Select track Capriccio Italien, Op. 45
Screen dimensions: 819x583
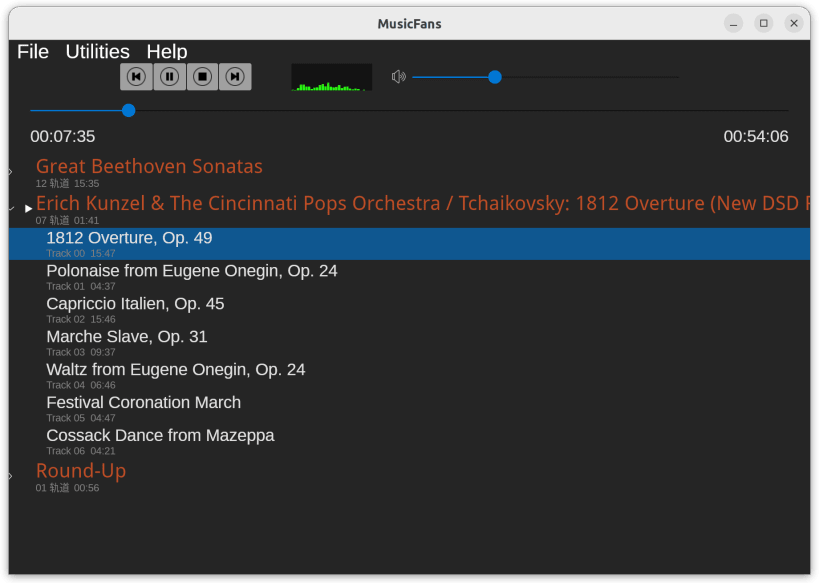[410, 310]
